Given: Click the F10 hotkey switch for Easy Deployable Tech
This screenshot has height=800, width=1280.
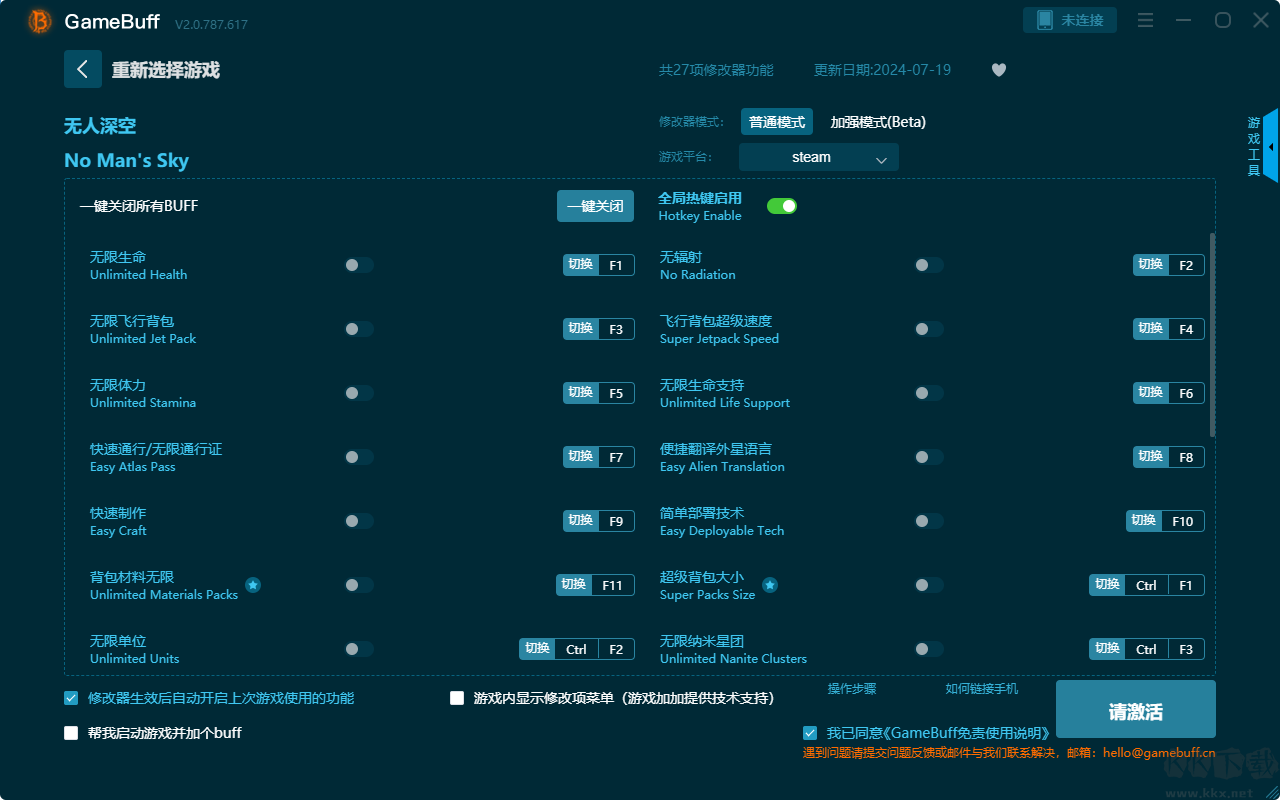Looking at the screenshot, I should pos(1165,521).
